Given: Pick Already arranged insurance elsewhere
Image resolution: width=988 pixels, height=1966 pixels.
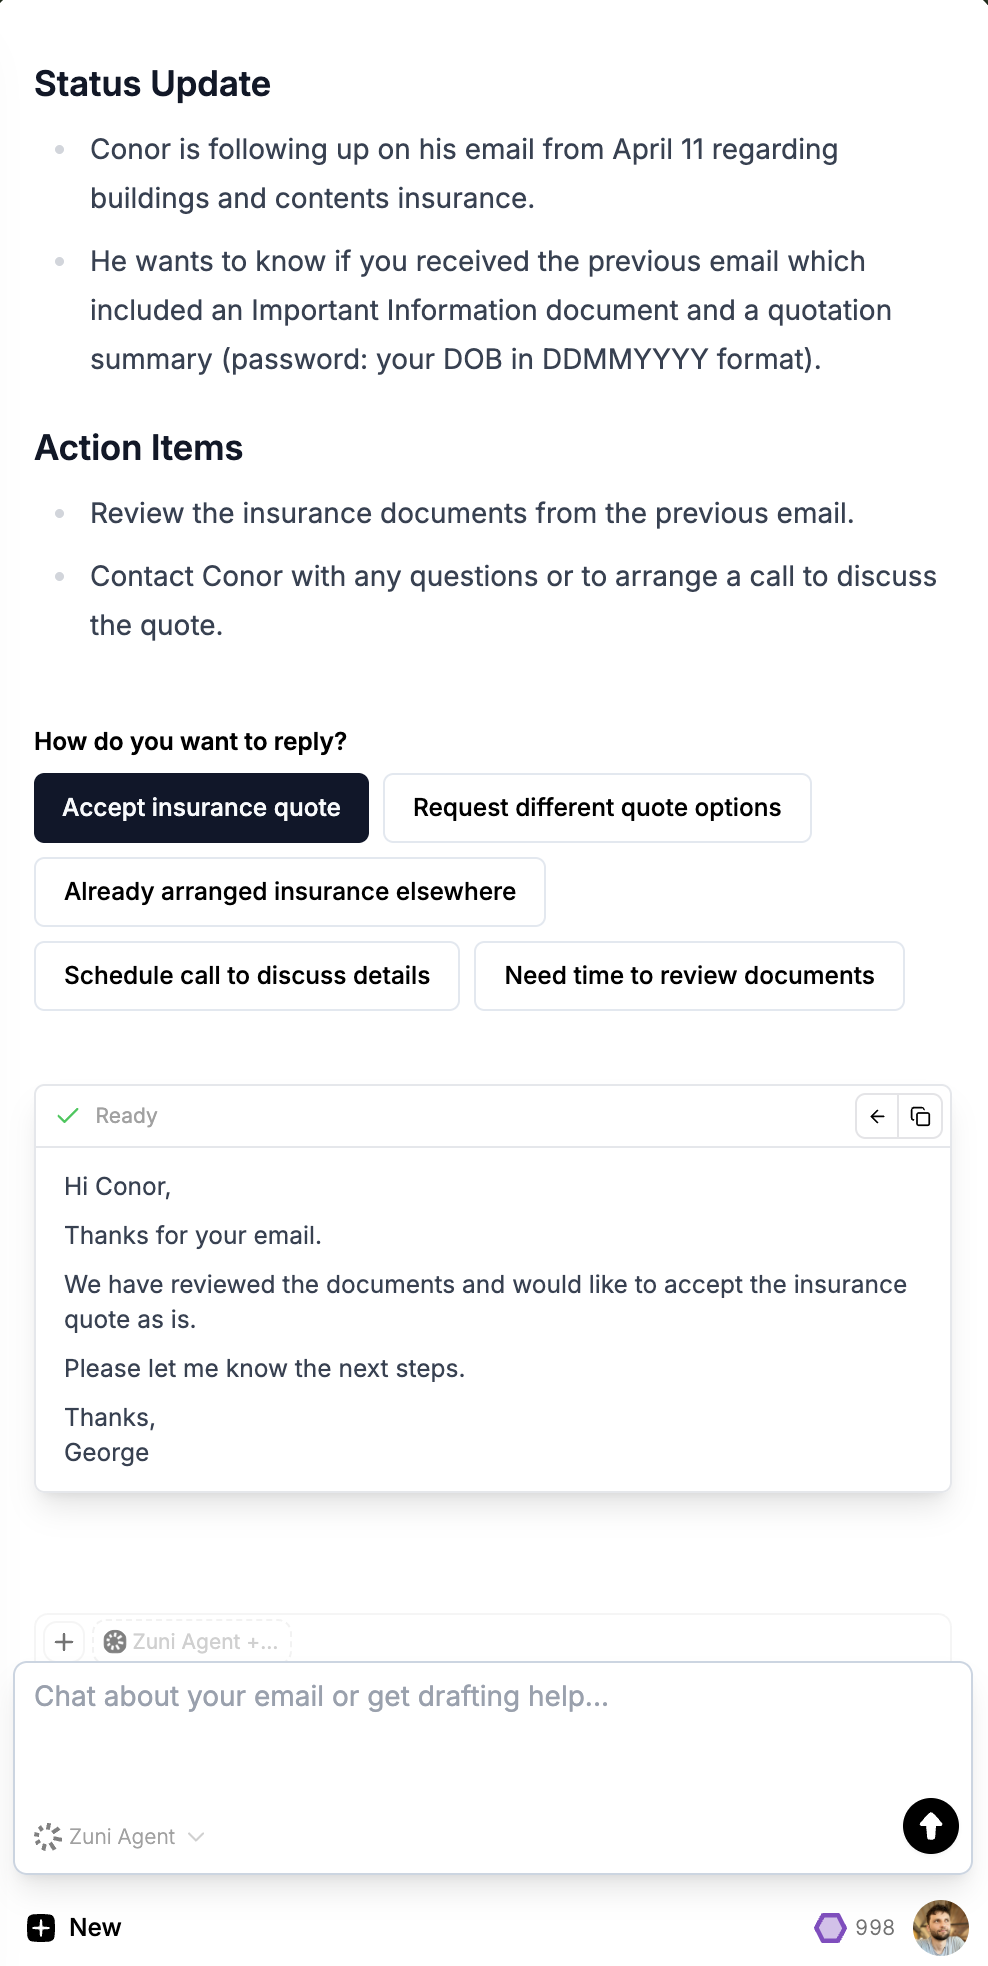Looking at the screenshot, I should coord(290,891).
